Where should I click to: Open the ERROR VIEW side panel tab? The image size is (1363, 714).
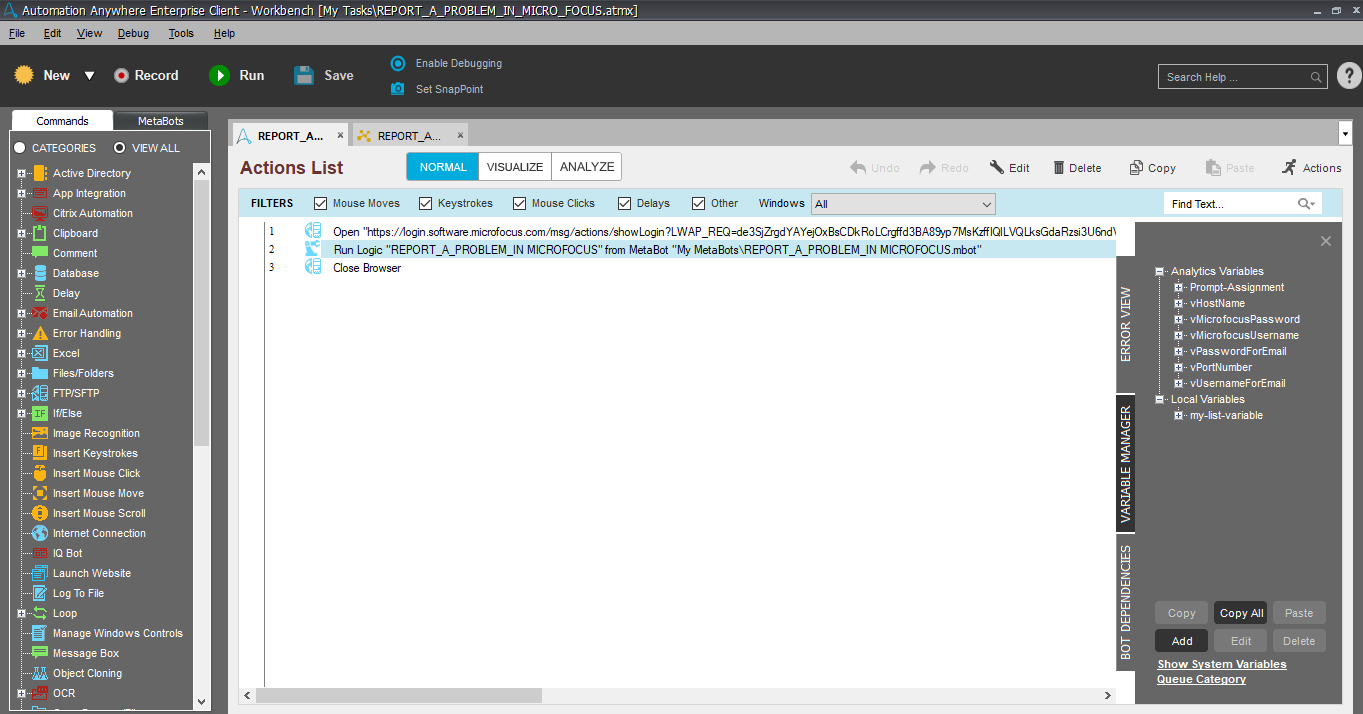click(1126, 325)
